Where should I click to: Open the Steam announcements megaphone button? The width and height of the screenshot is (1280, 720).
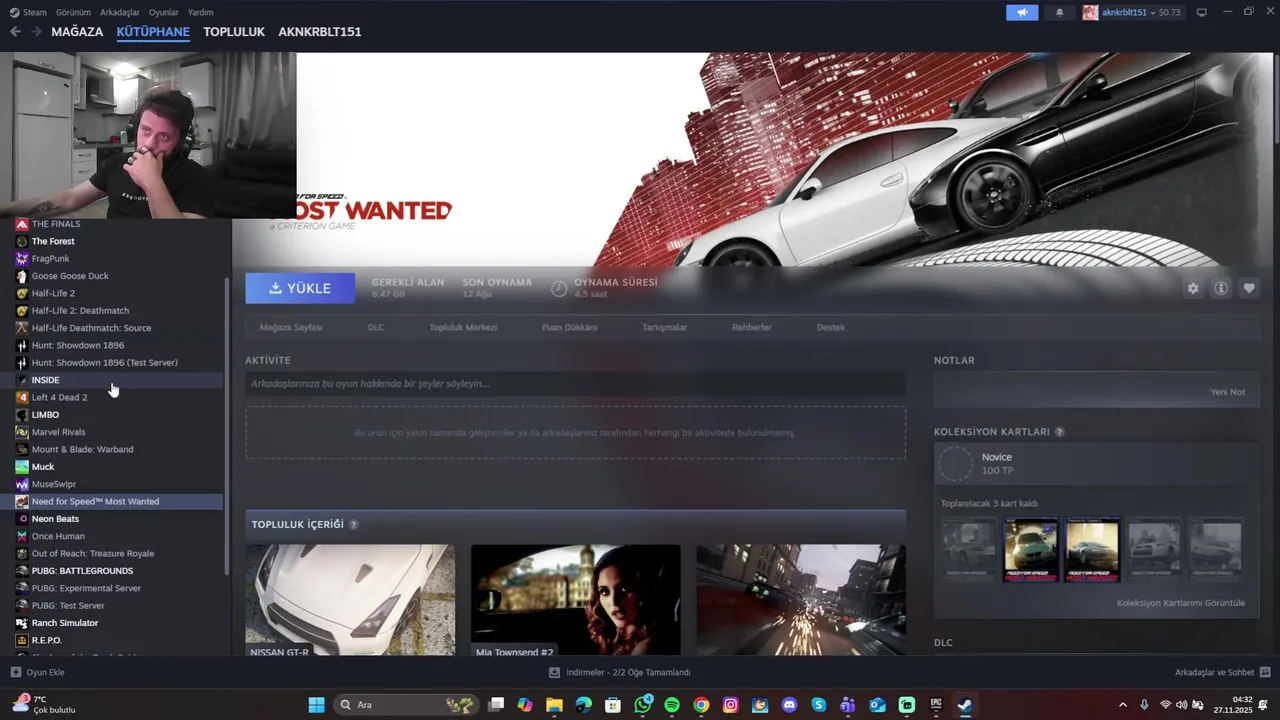pos(1022,12)
